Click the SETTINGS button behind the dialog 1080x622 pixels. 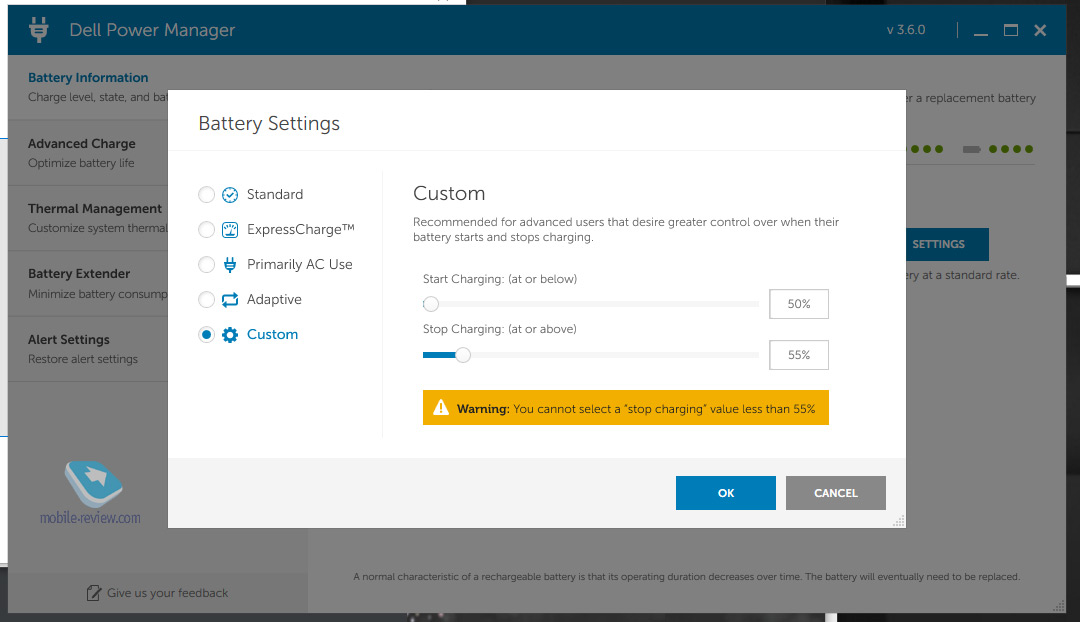tap(947, 245)
